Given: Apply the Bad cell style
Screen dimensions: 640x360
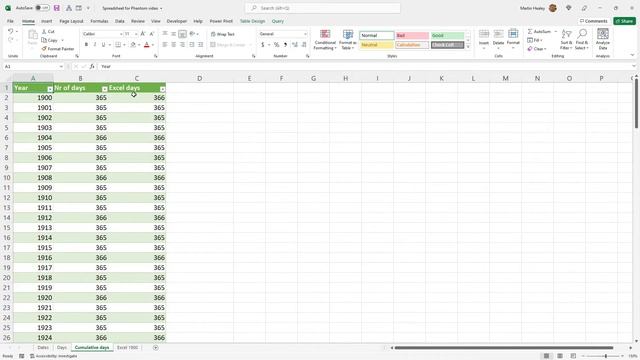Looking at the screenshot, I should coord(412,36).
